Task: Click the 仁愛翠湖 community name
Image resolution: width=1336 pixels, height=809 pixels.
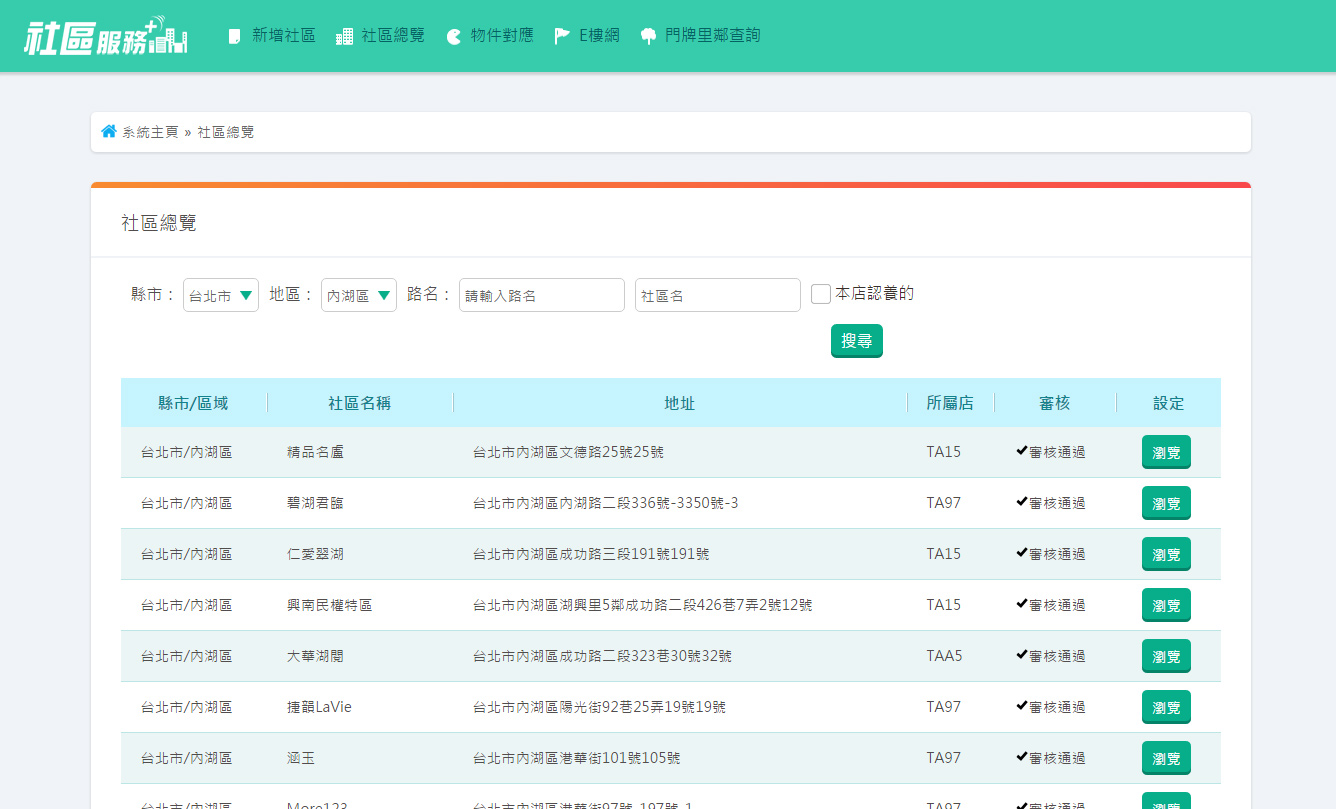Action: pos(315,554)
